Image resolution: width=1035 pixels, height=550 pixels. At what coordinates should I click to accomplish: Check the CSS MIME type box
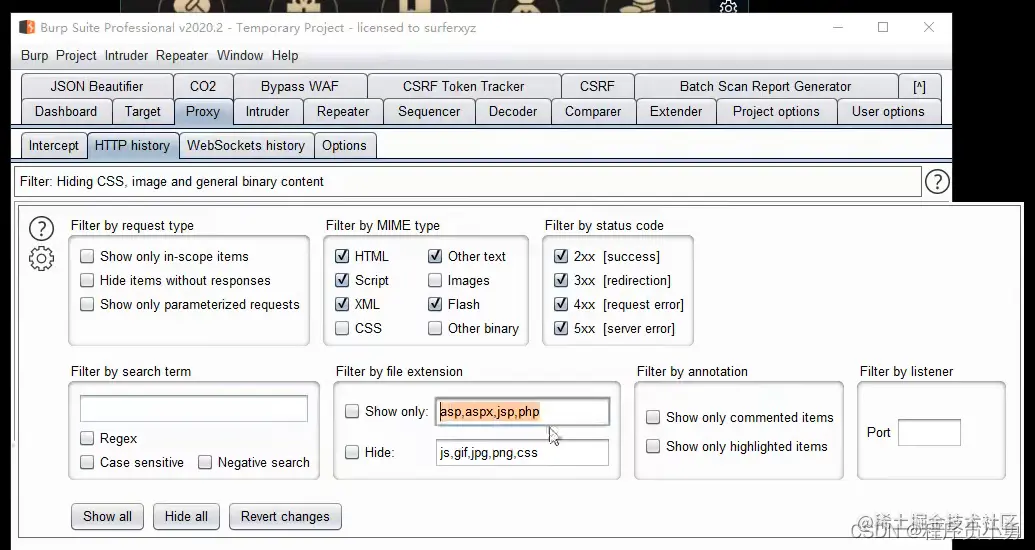(342, 328)
